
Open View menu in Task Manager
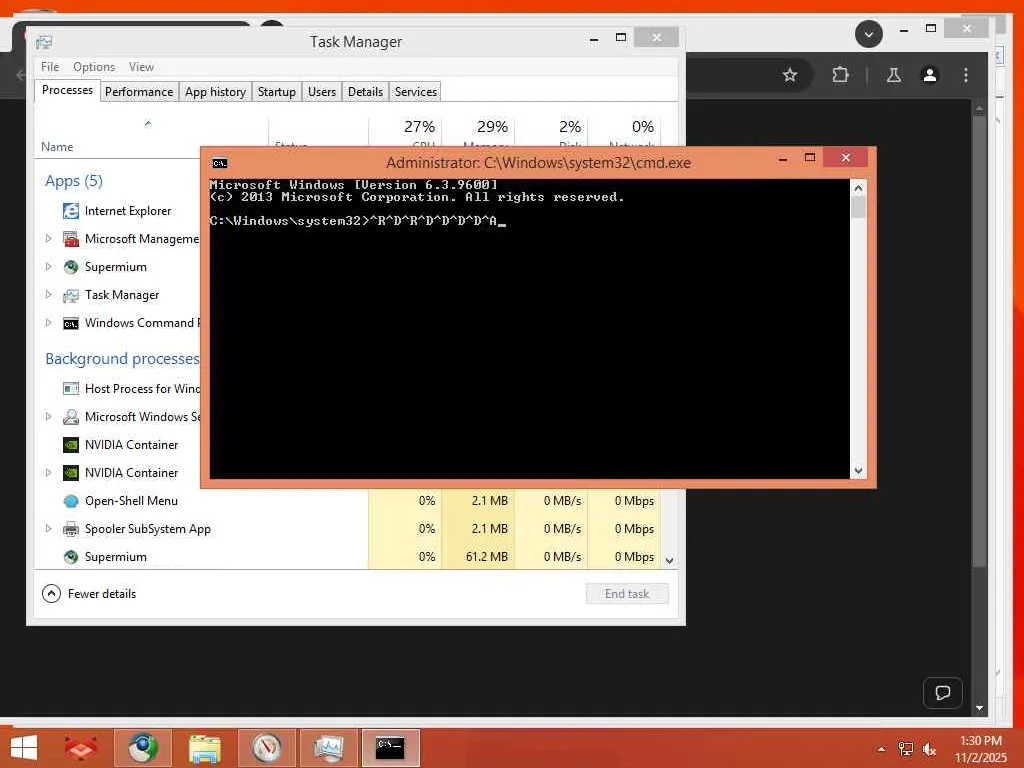pos(141,67)
